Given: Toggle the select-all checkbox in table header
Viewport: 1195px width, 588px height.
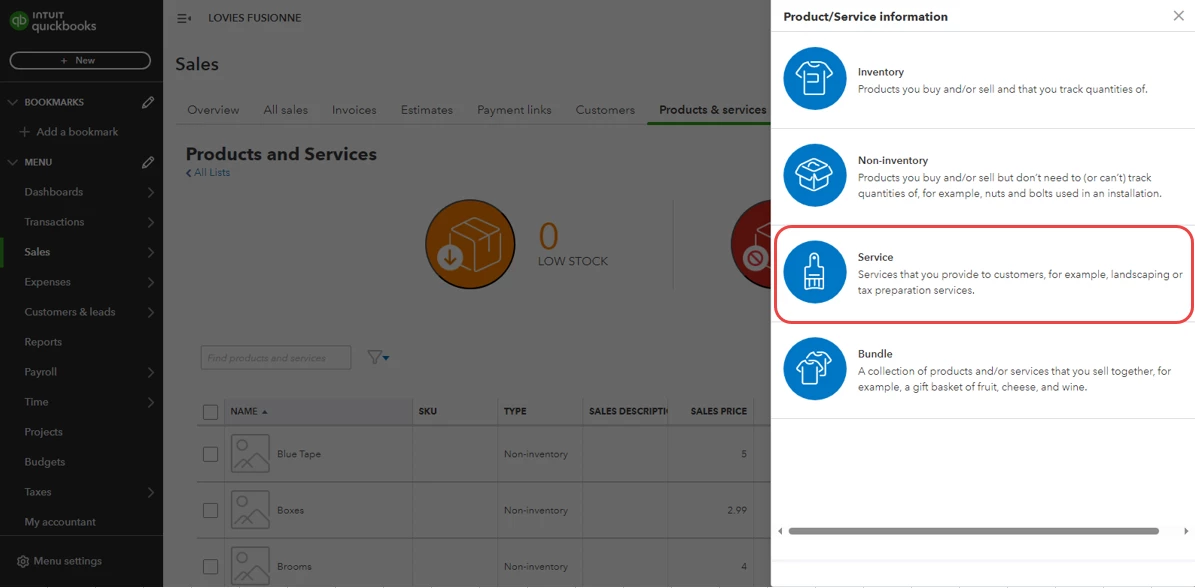Looking at the screenshot, I should [x=210, y=412].
